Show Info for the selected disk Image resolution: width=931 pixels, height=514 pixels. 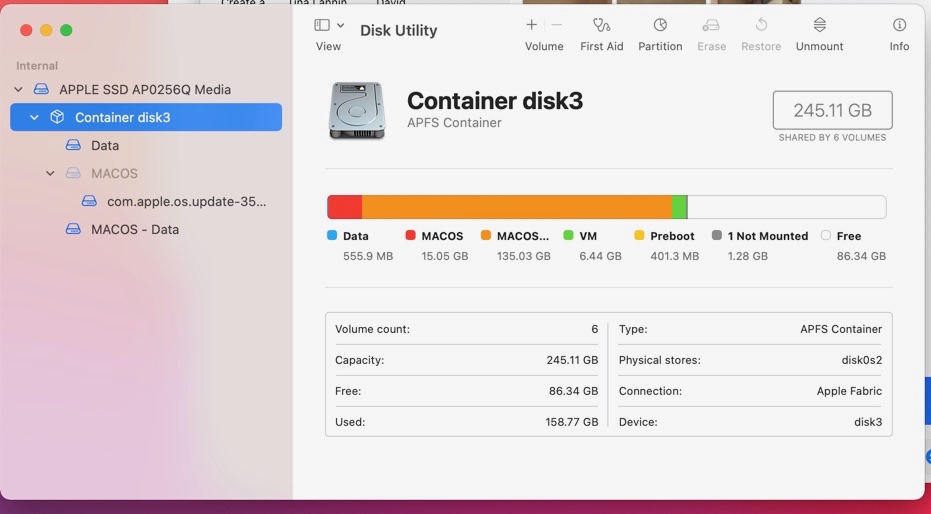coord(900,25)
